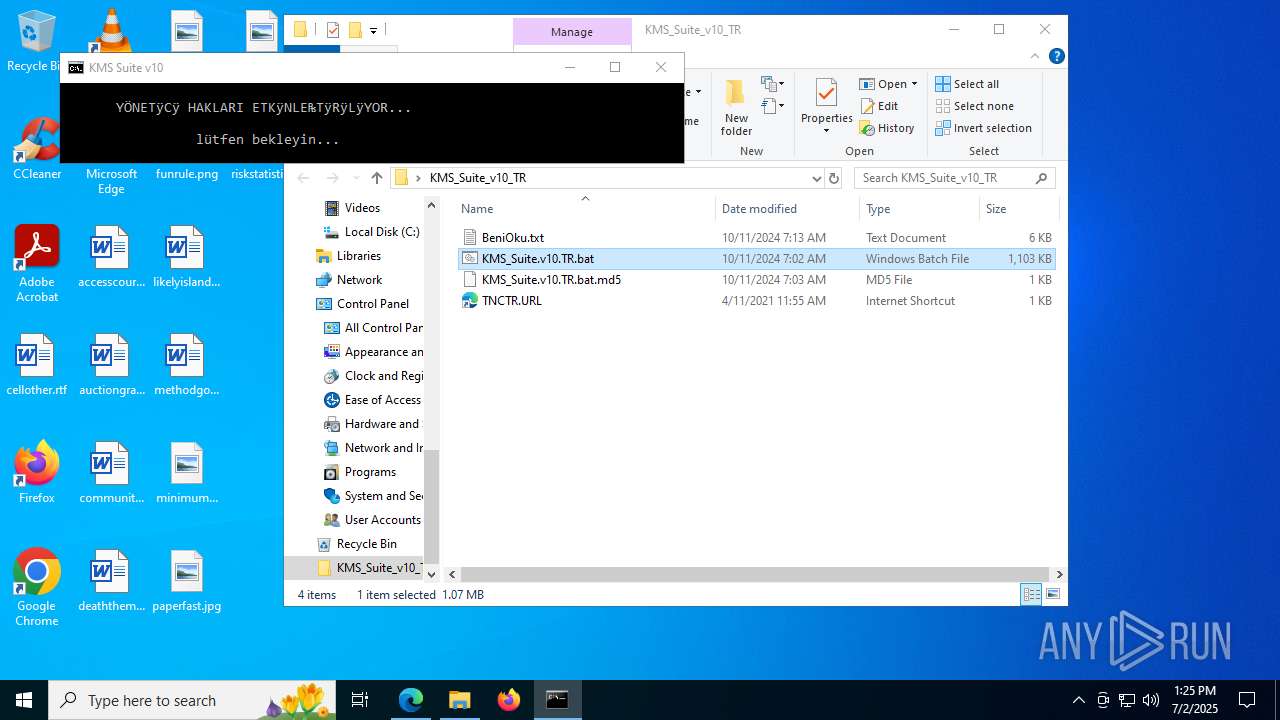
Task: Switch to the command prompt taskbar icon
Action: [557, 700]
